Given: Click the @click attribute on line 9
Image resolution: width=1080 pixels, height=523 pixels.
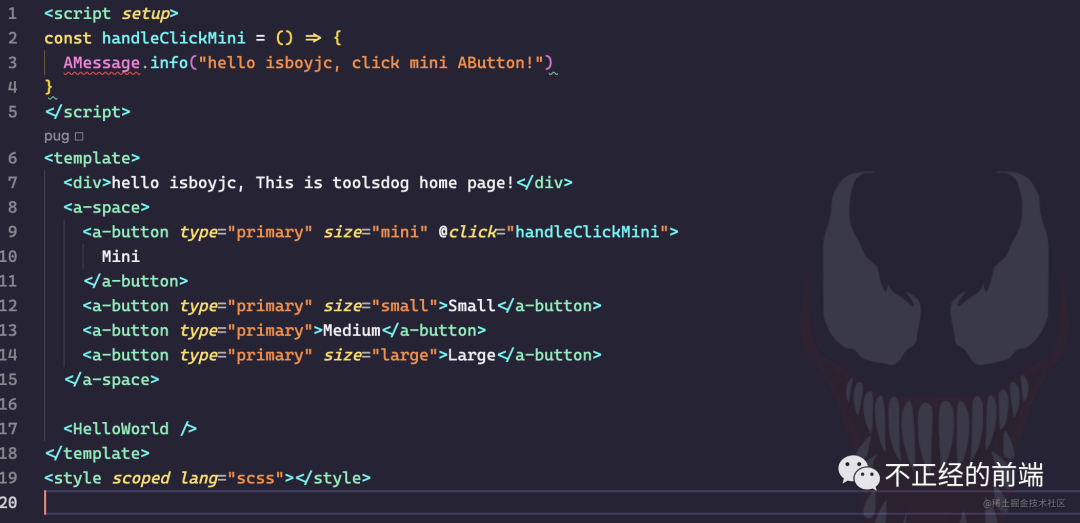Looking at the screenshot, I should [467, 232].
